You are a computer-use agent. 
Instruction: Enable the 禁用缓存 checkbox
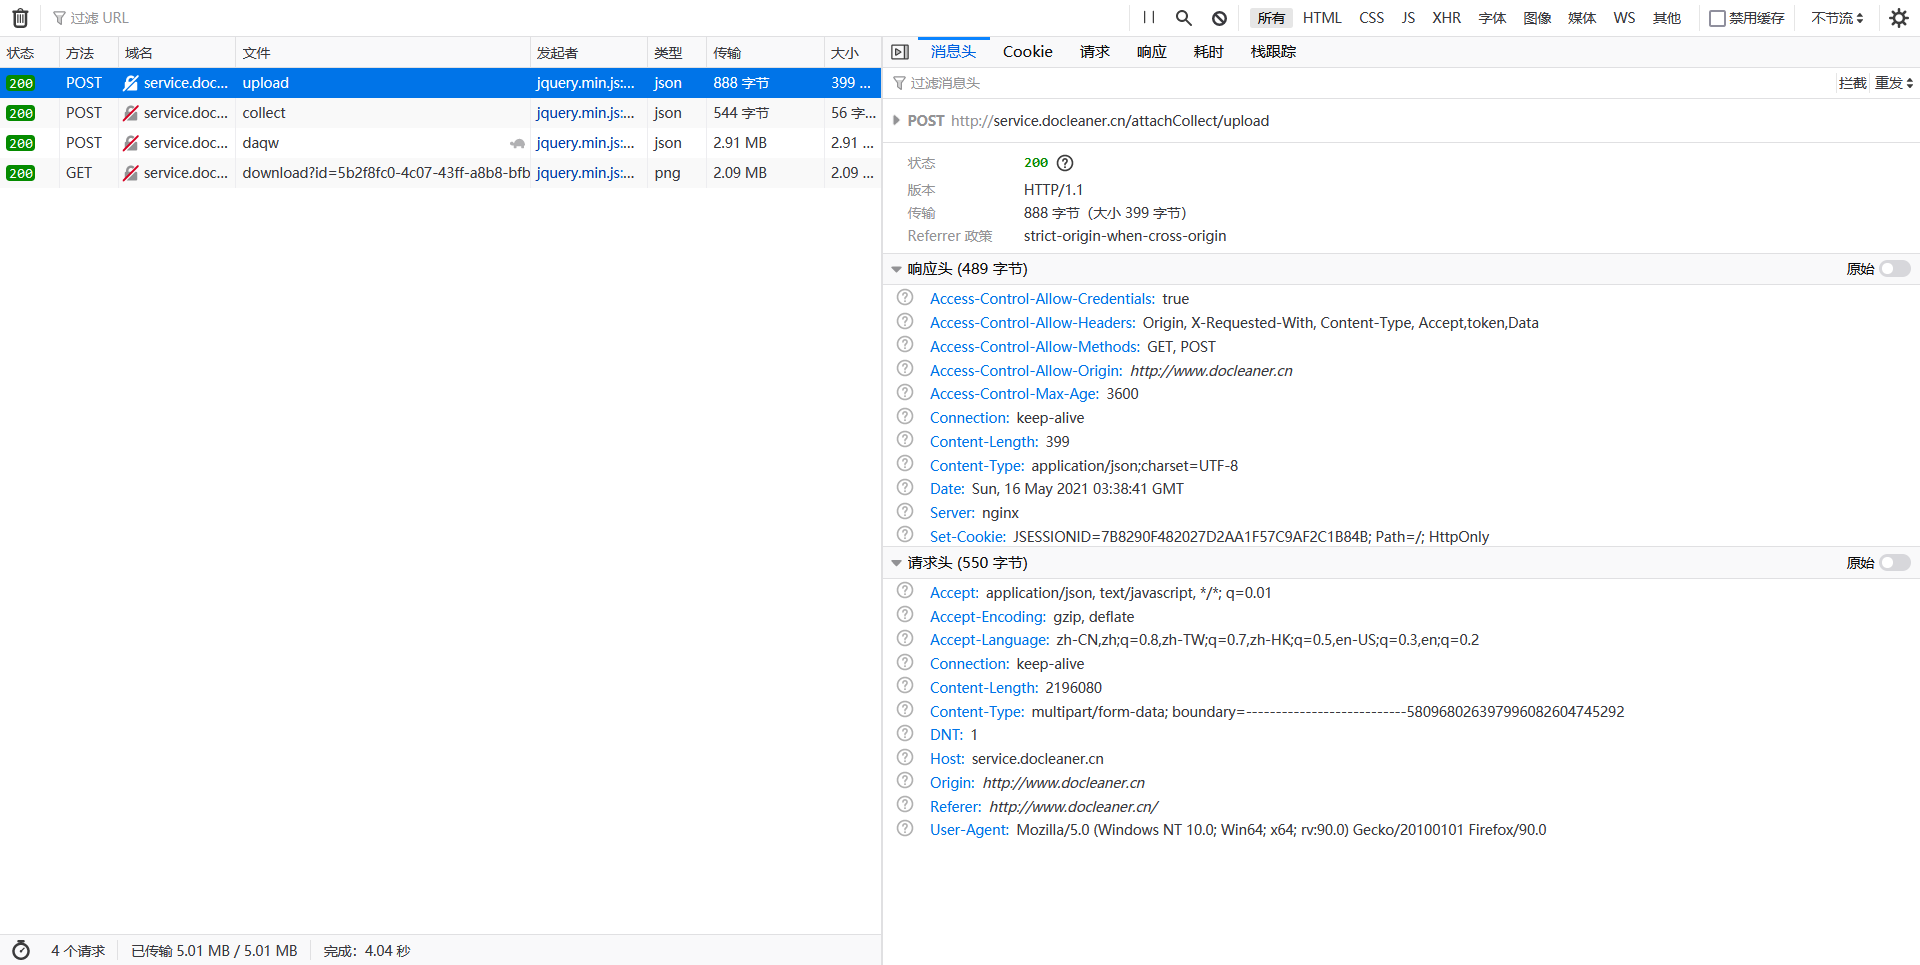tap(1717, 18)
